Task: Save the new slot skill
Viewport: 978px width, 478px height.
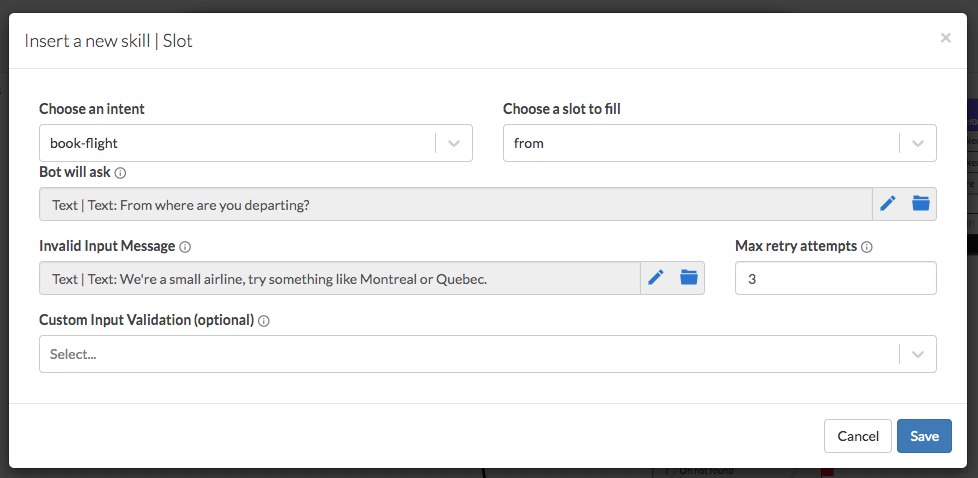Action: tap(924, 436)
